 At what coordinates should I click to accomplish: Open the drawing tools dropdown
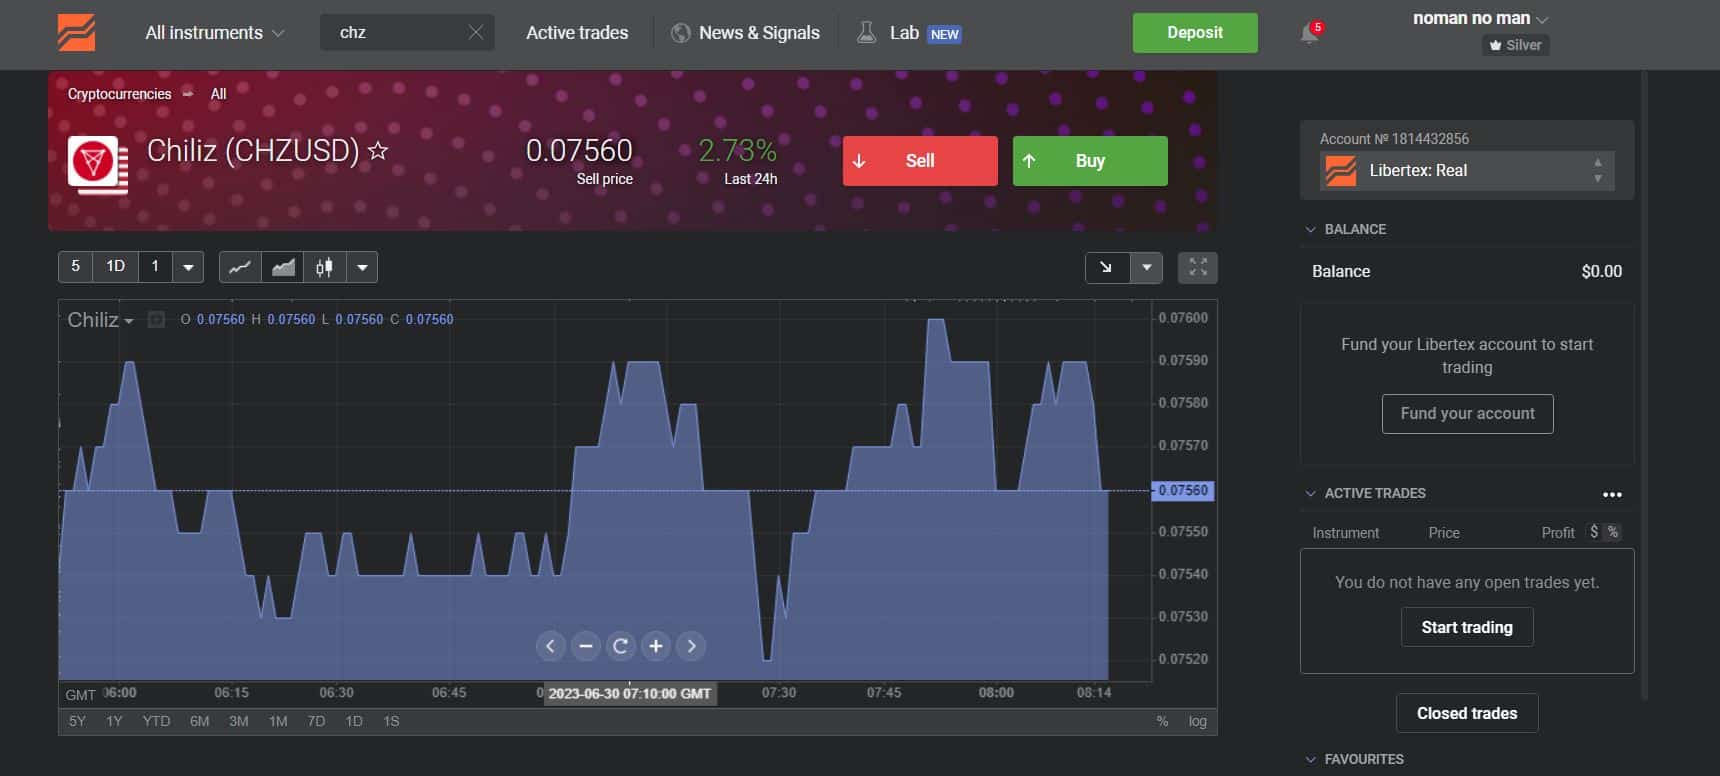pyautogui.click(x=1146, y=267)
